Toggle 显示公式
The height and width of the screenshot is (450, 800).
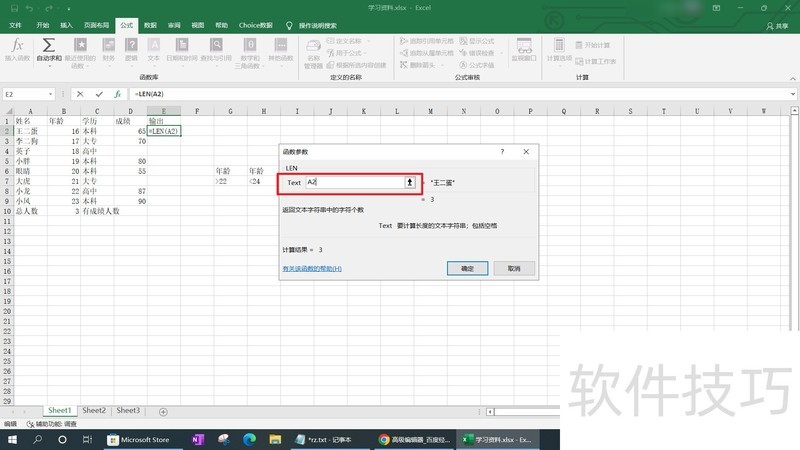(x=477, y=41)
